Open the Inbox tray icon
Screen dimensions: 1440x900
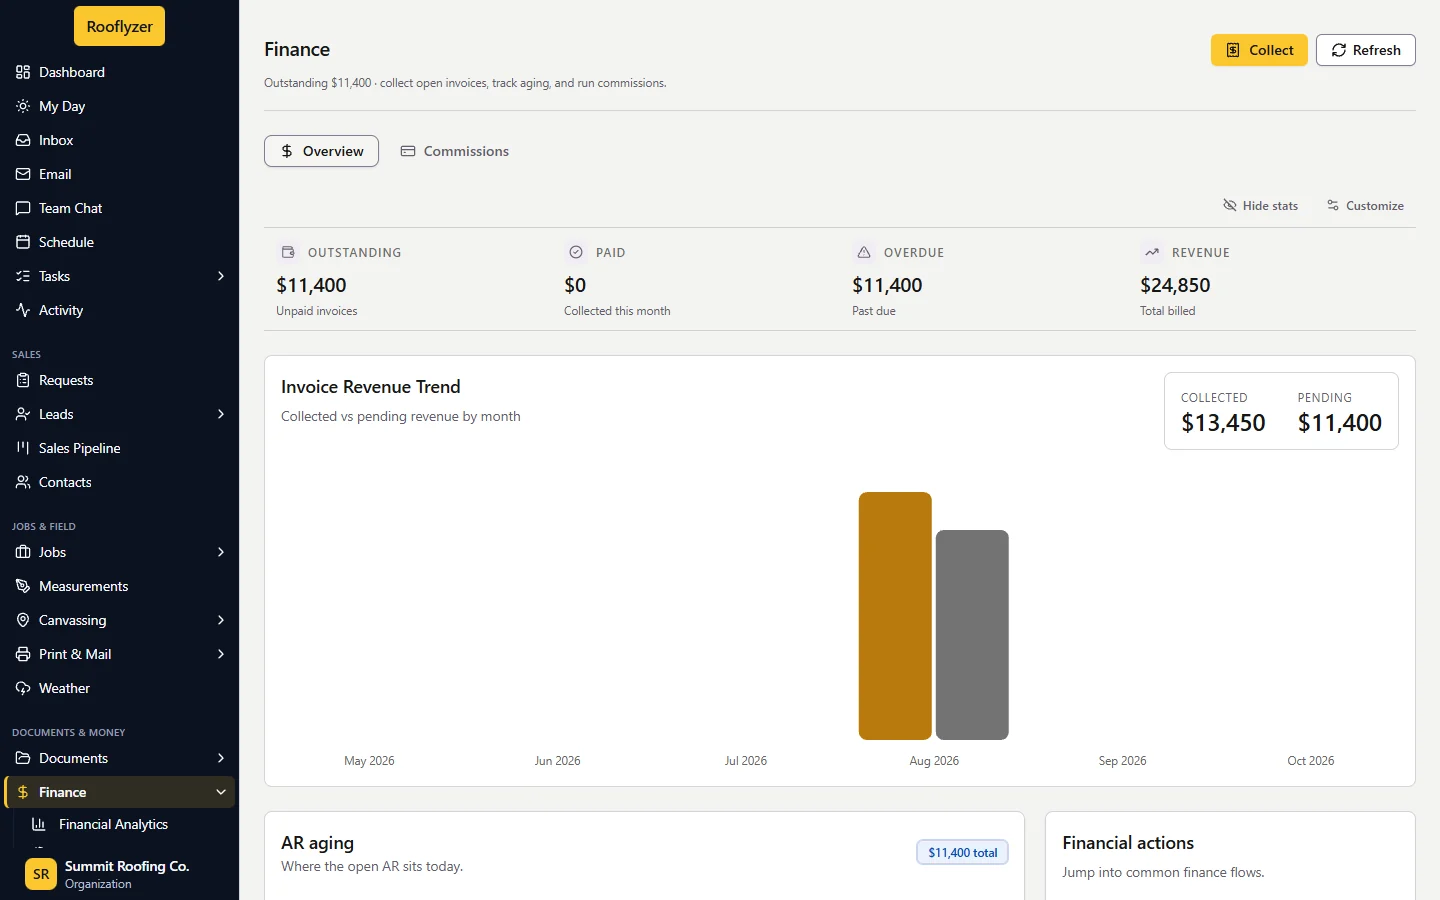coord(23,140)
